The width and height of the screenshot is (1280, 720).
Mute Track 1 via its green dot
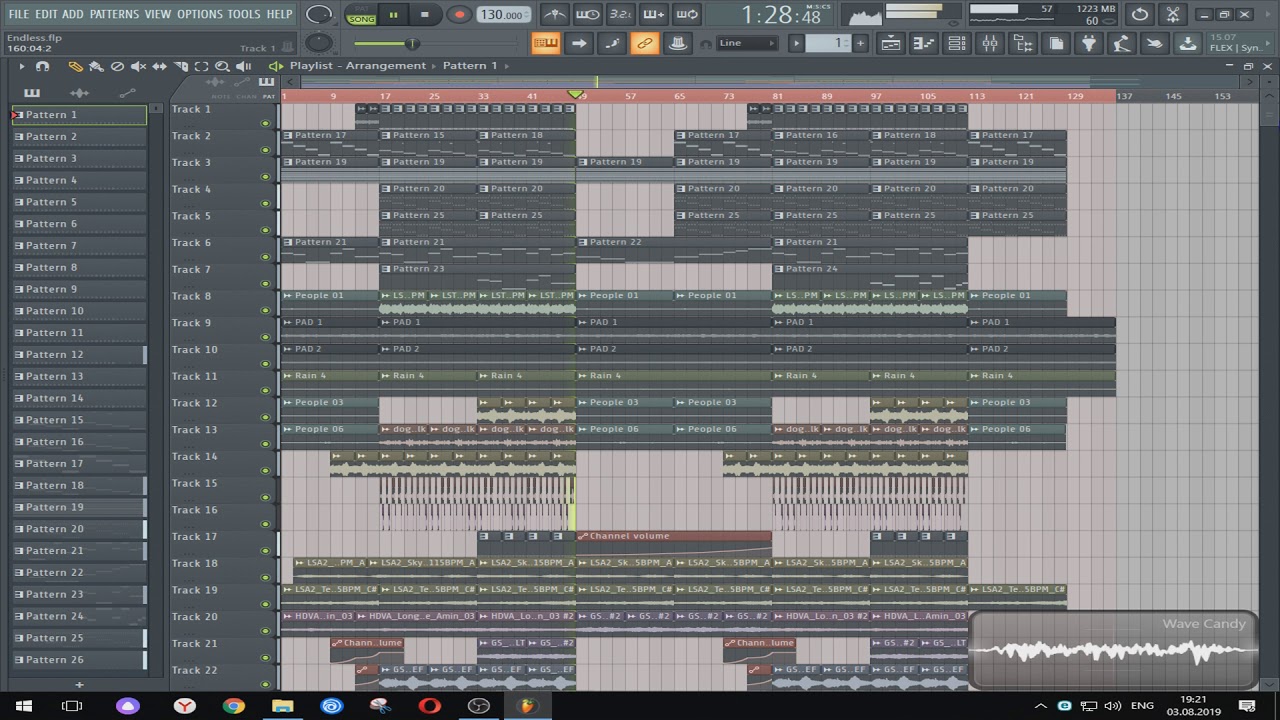pyautogui.click(x=265, y=123)
